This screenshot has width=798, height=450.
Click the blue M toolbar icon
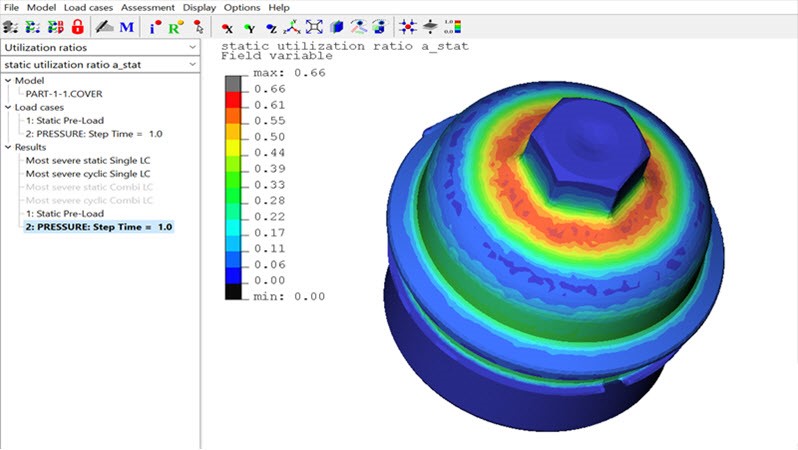click(x=127, y=27)
